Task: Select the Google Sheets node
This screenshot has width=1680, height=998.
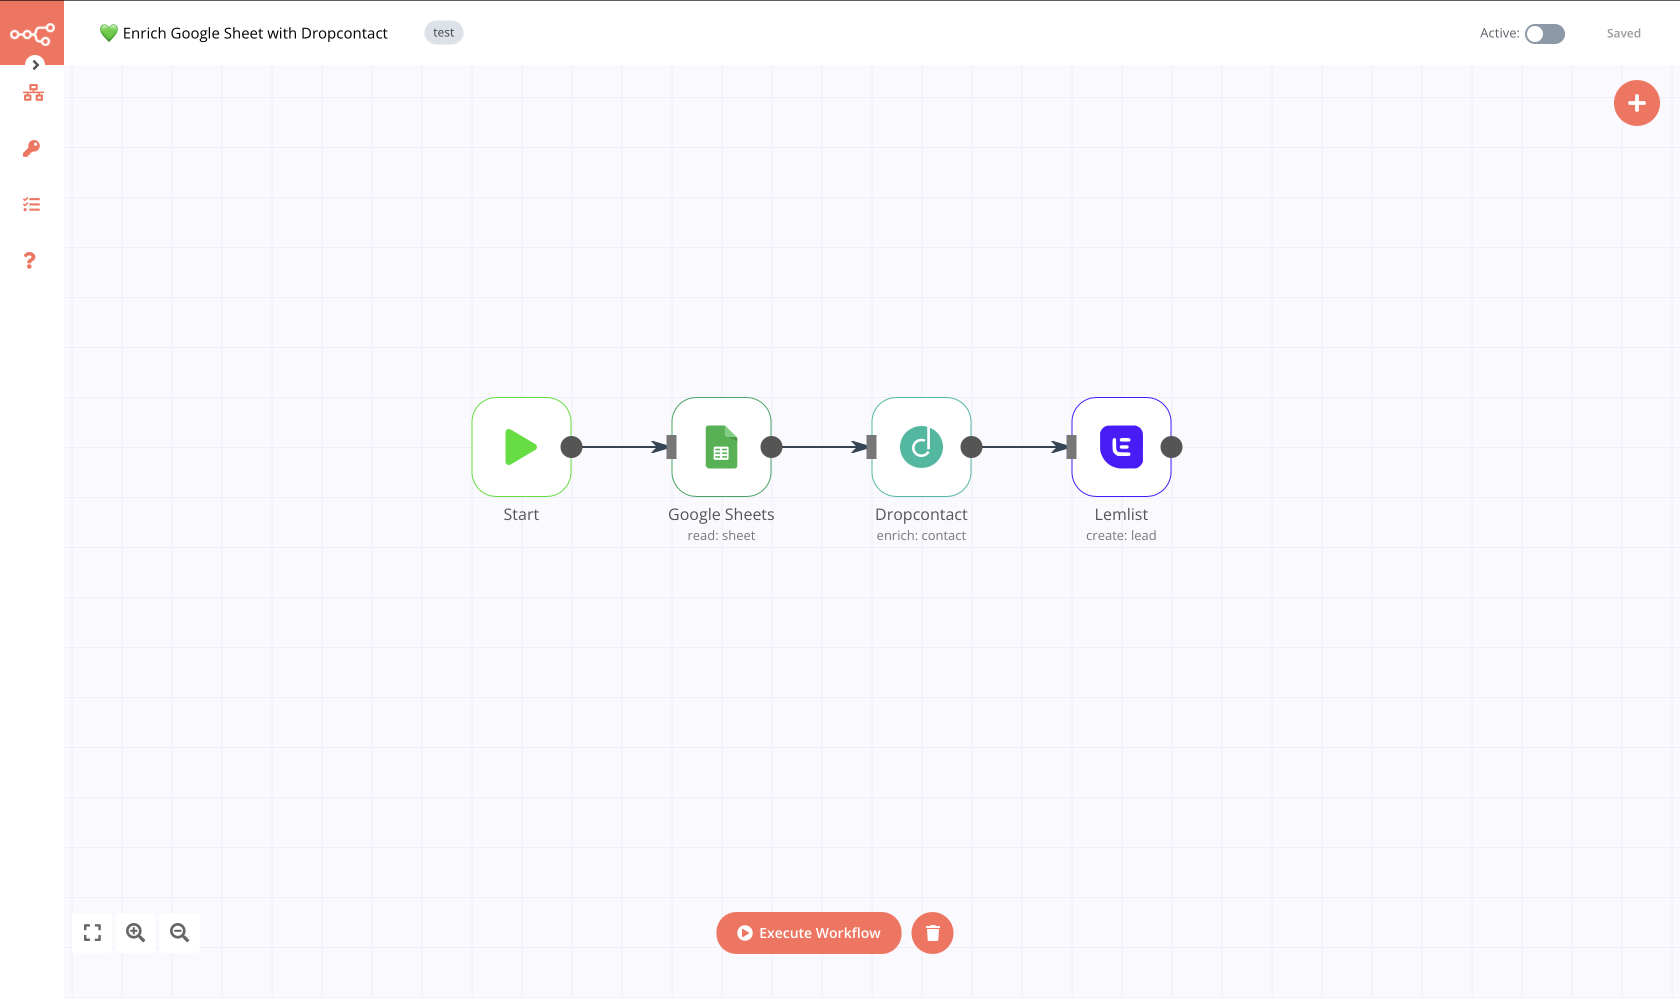Action: 721,447
